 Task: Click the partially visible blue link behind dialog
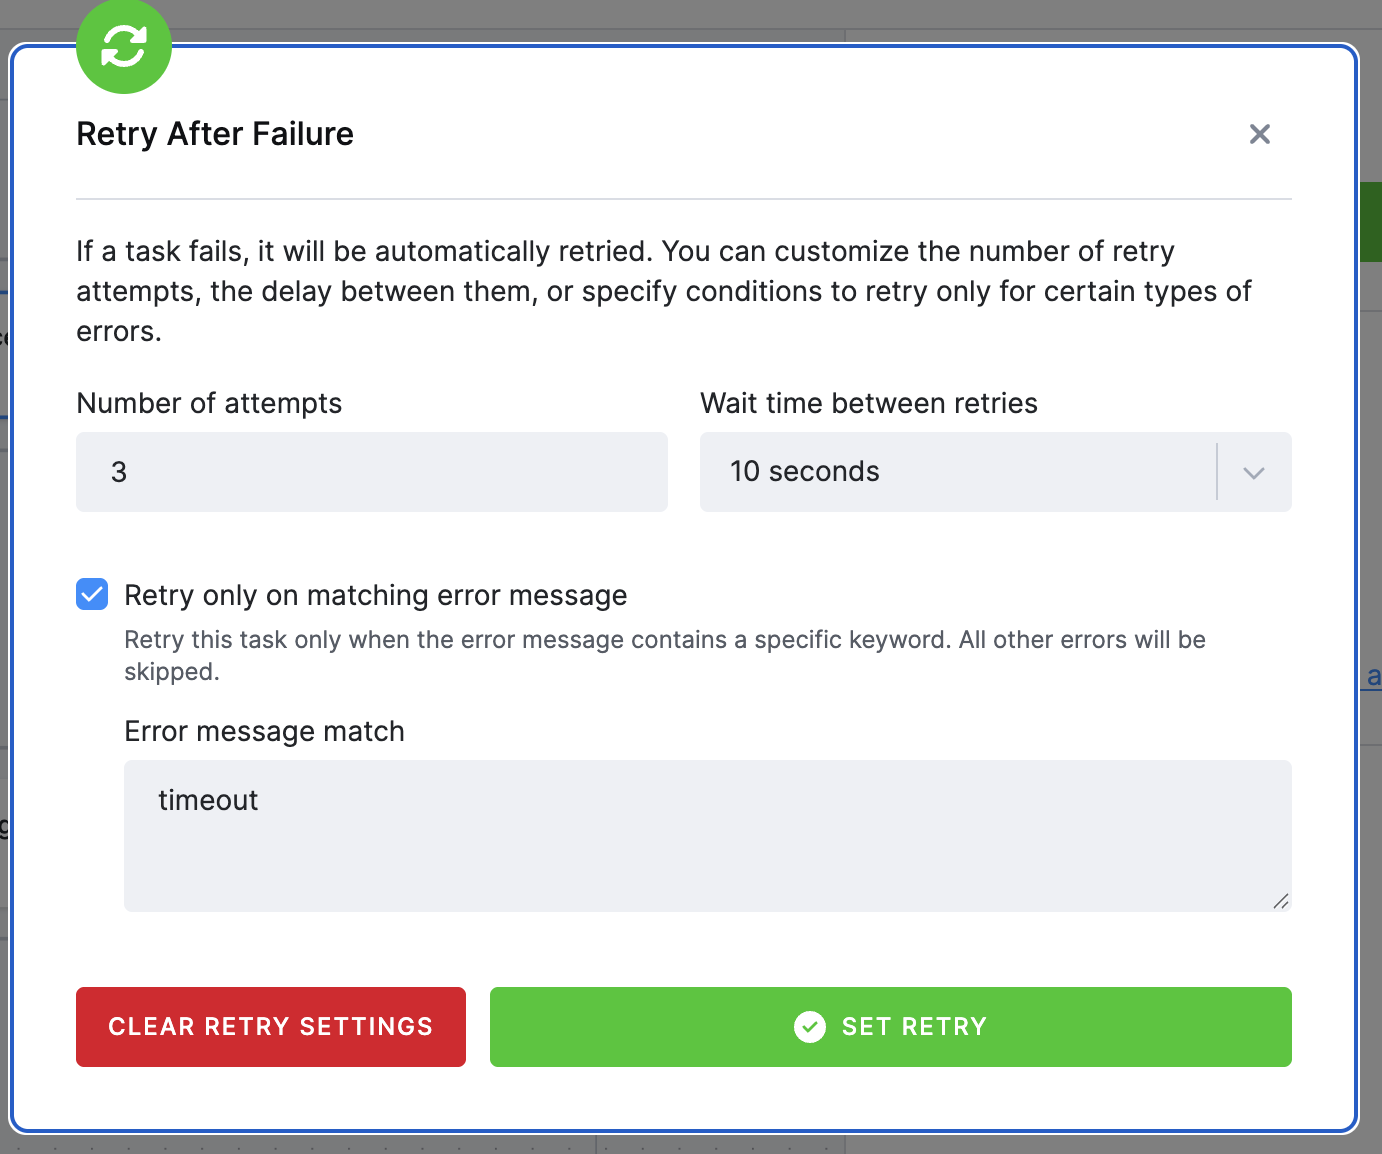(x=1373, y=677)
